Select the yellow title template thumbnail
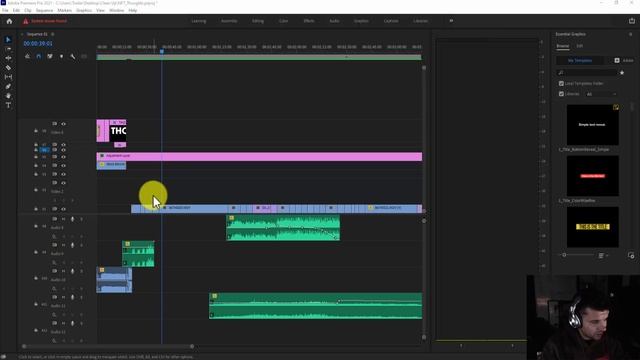640x360 pixels. point(592,227)
